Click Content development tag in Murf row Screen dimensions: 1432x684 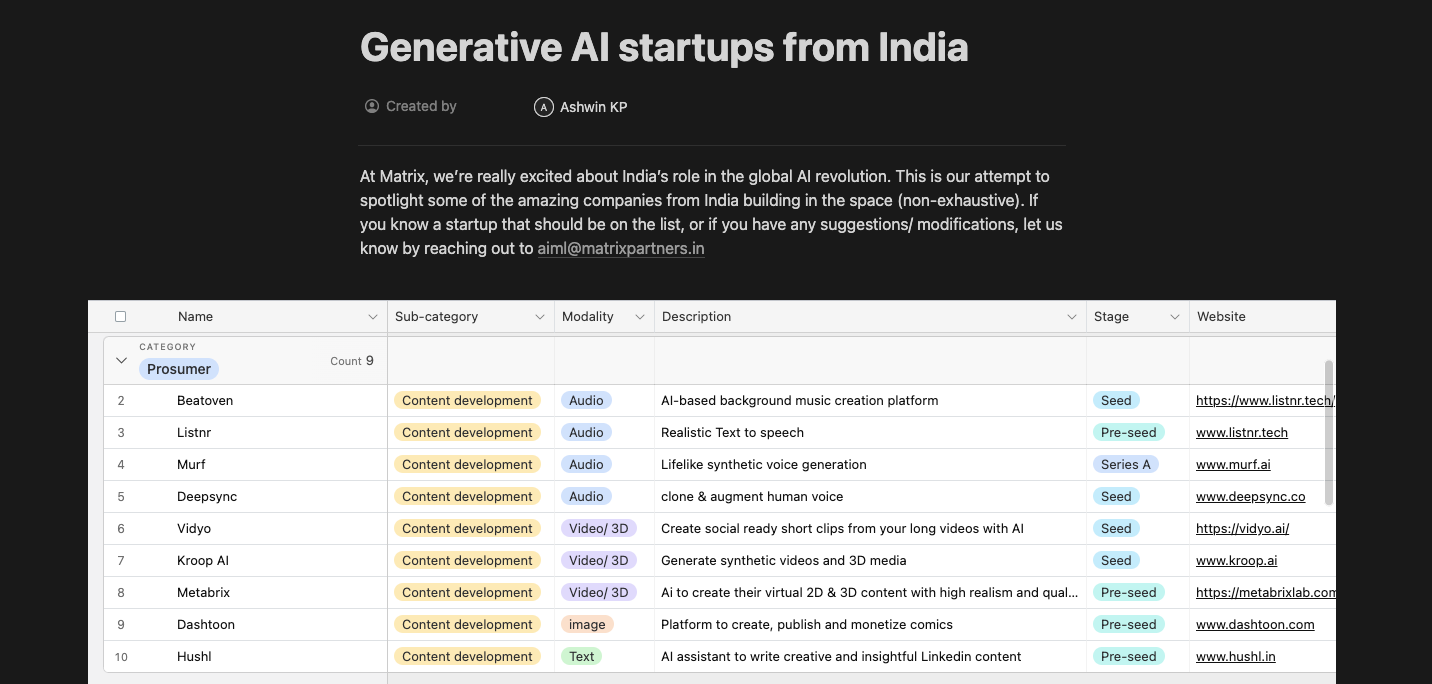click(467, 465)
